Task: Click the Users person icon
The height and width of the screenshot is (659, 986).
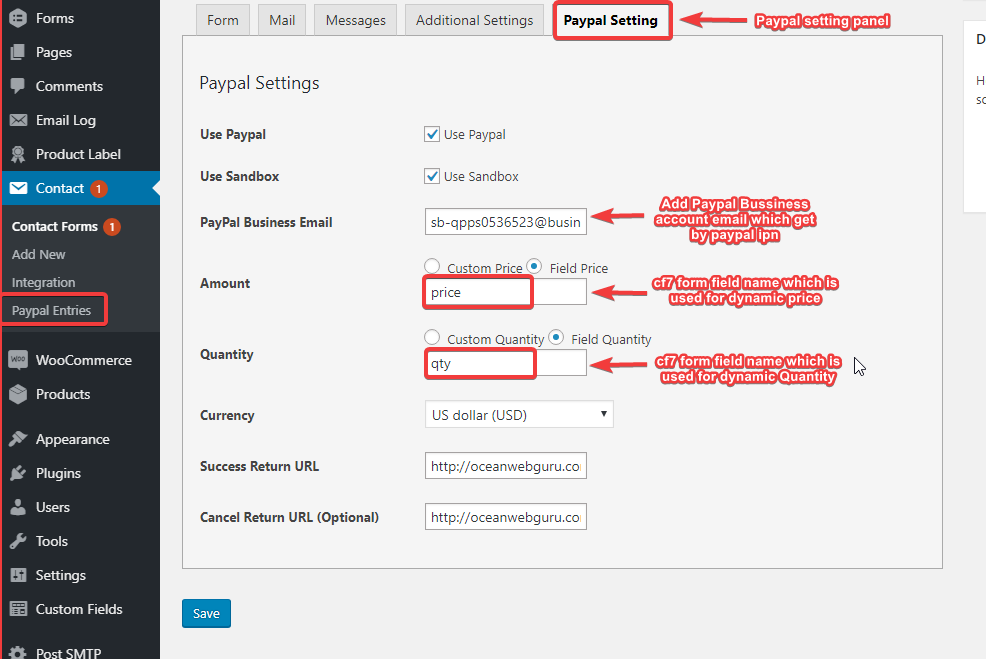Action: tap(18, 507)
